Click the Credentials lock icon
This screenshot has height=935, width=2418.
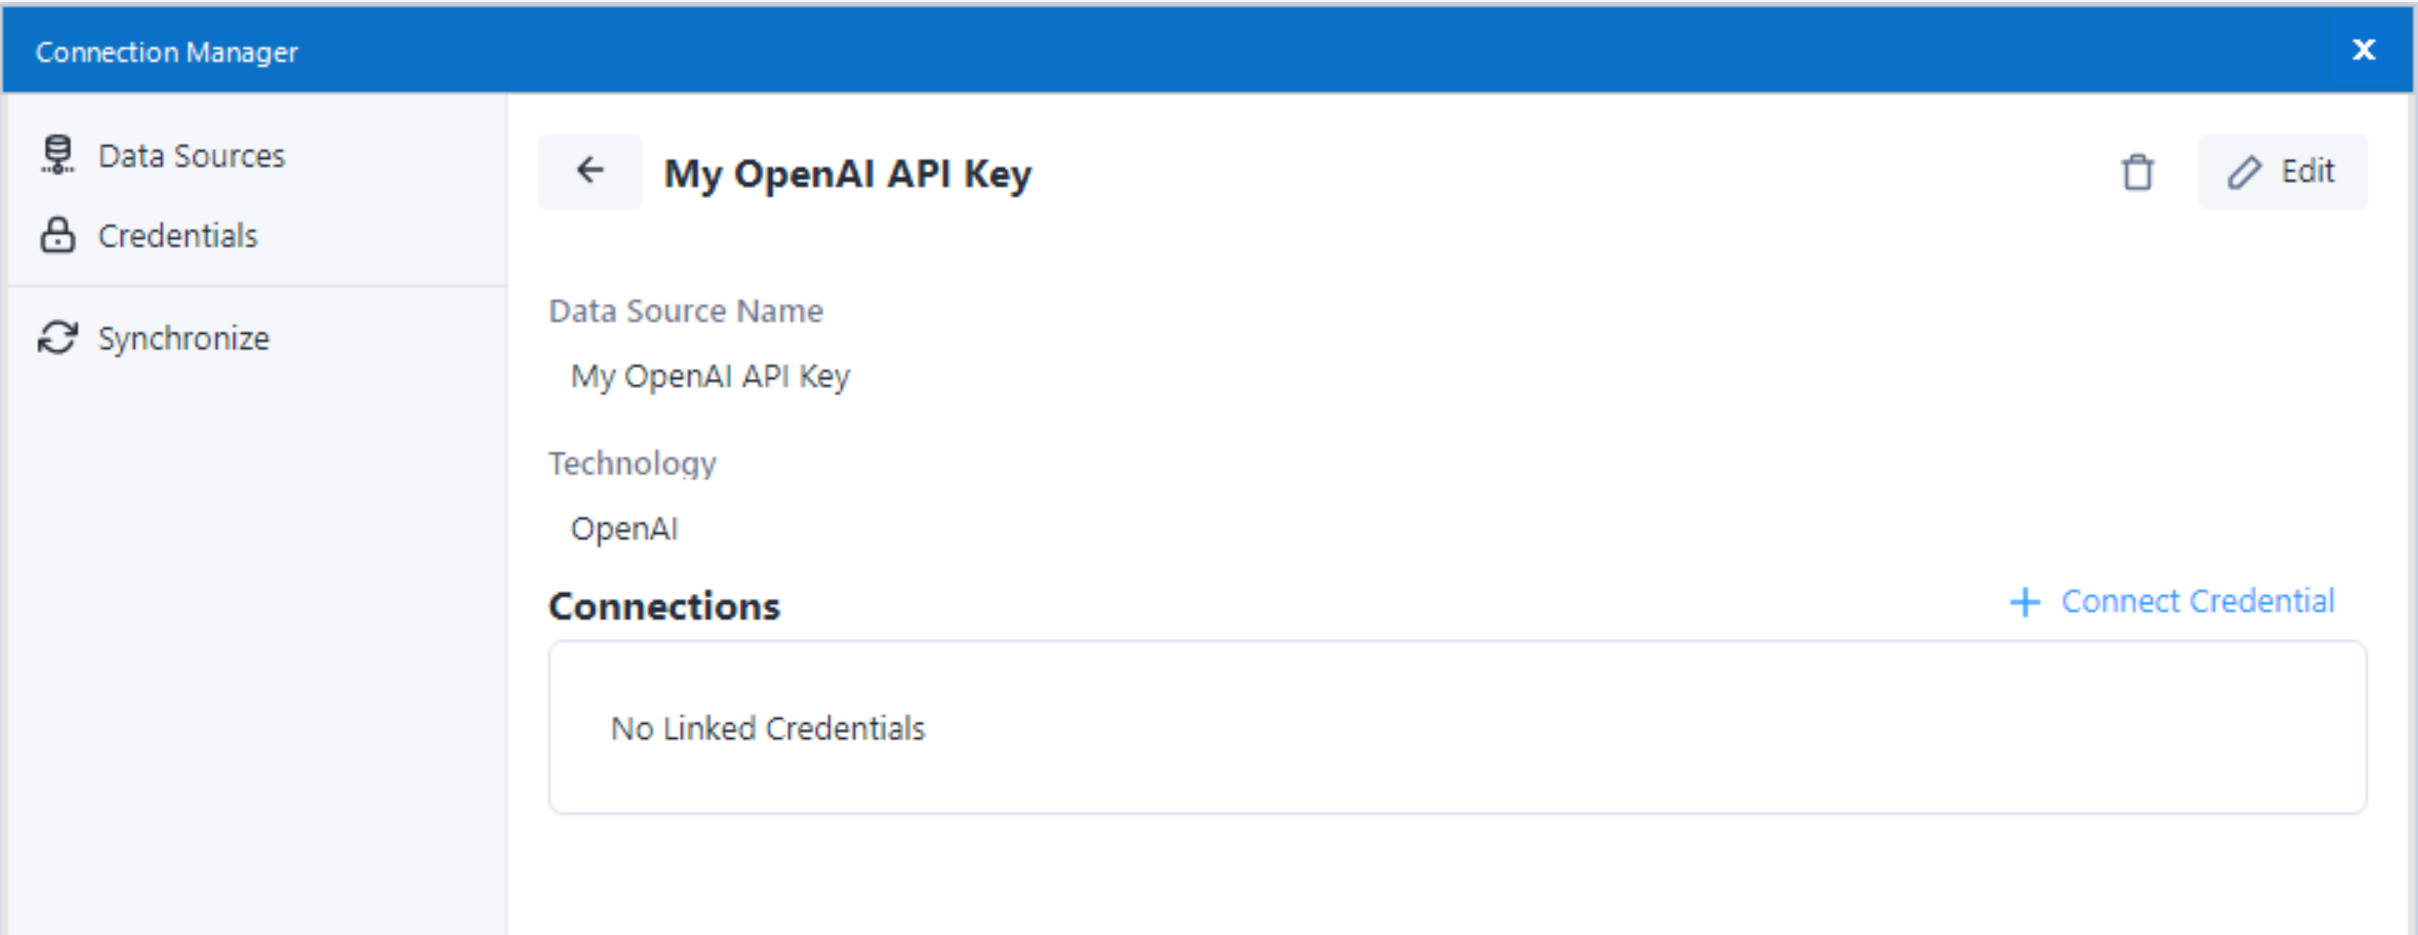coord(57,236)
